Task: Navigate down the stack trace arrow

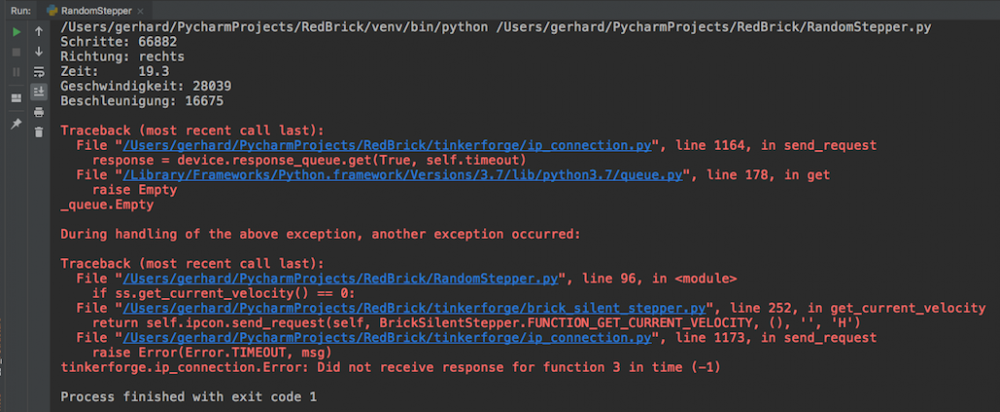Action: [39, 52]
